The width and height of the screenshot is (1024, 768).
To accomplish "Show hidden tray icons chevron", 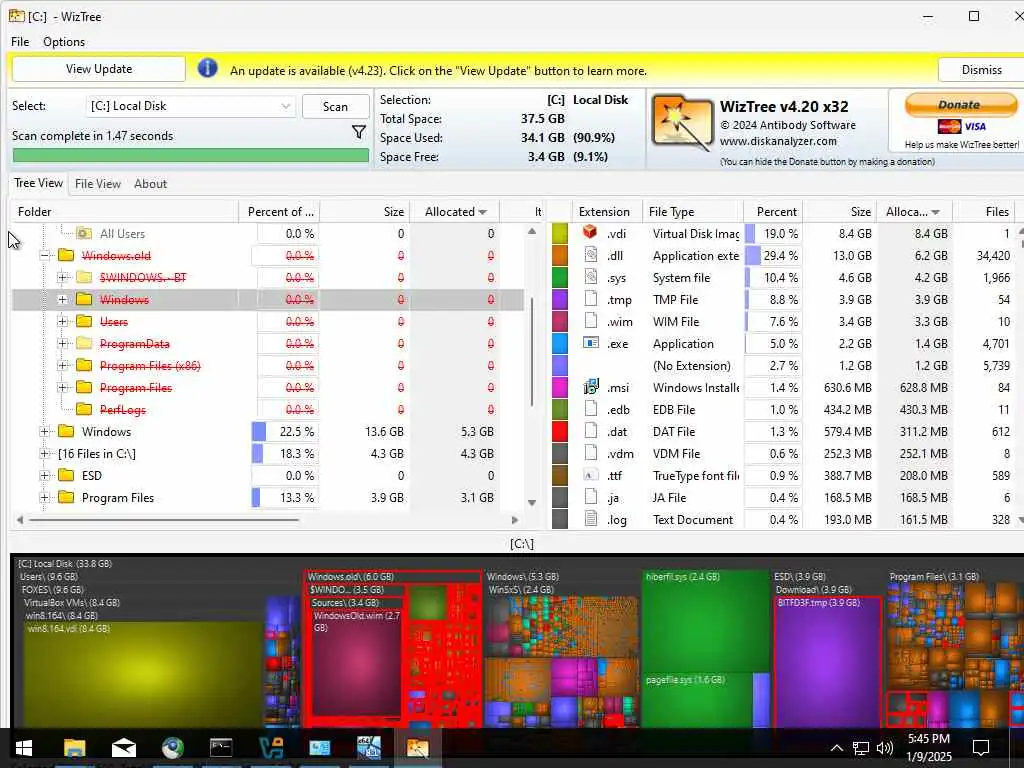I will [837, 748].
